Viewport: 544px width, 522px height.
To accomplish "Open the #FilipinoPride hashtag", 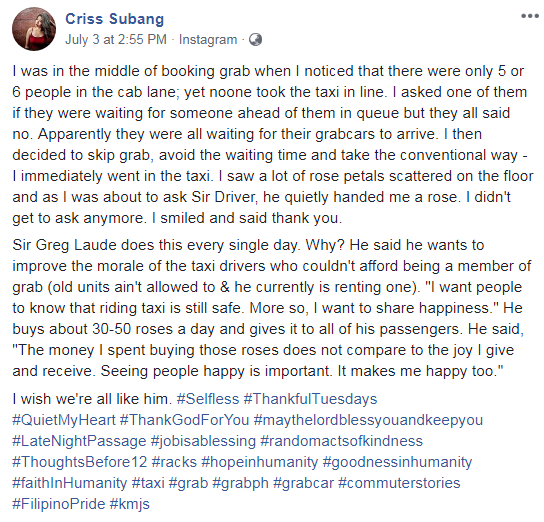I will 59,504.
